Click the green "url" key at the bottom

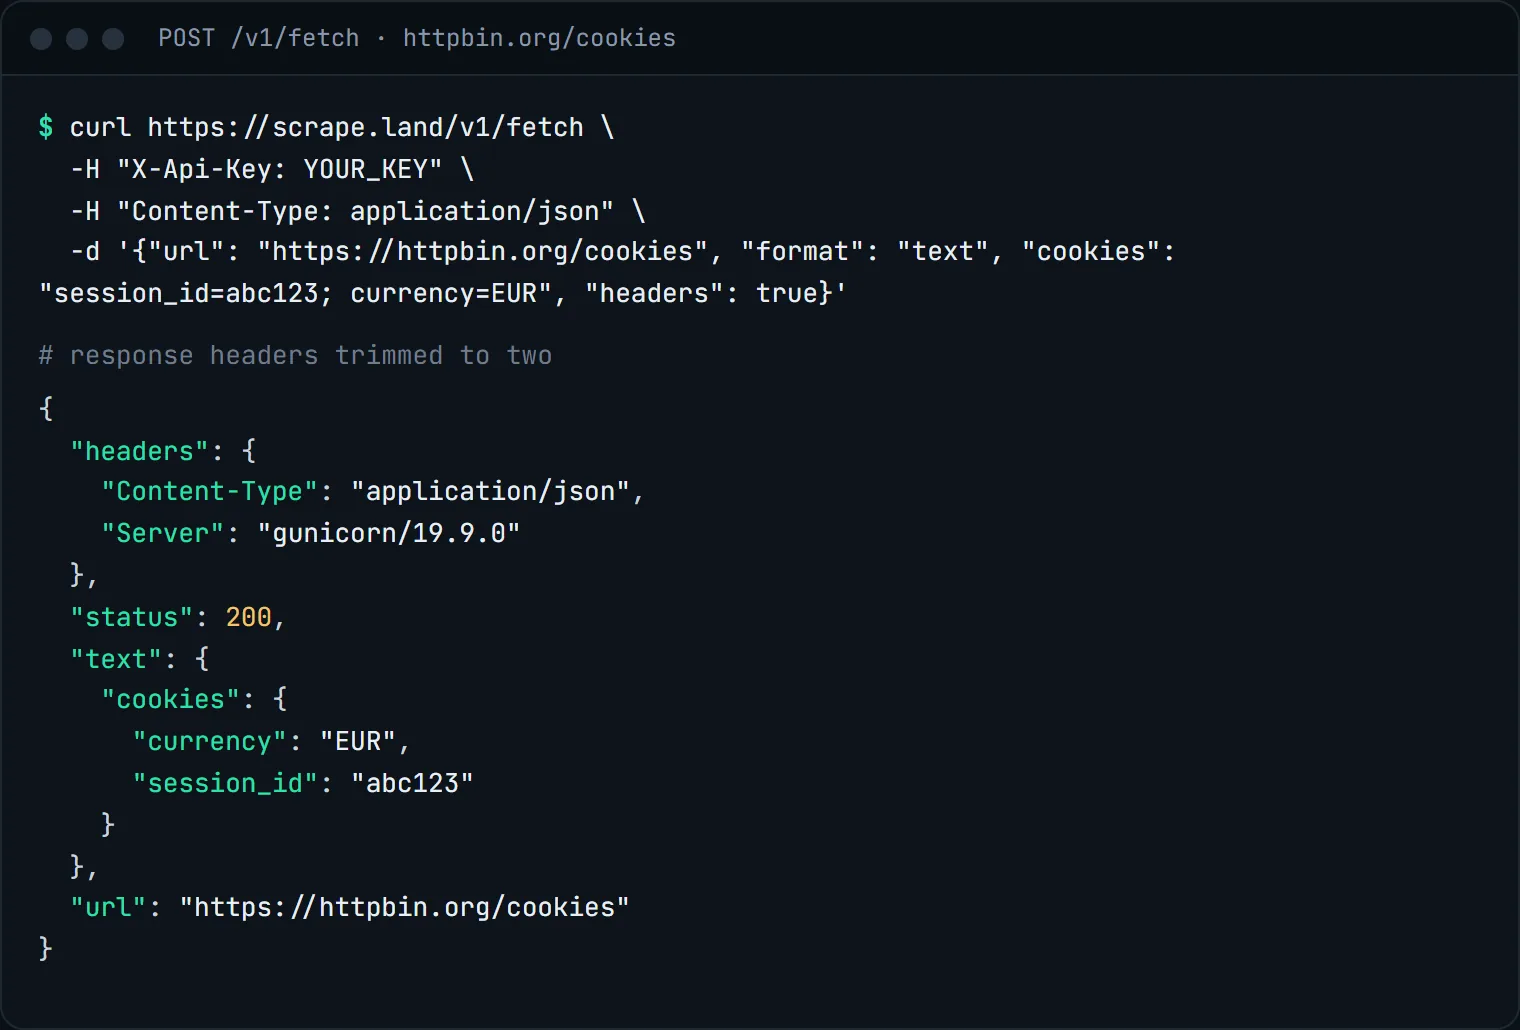tap(108, 907)
